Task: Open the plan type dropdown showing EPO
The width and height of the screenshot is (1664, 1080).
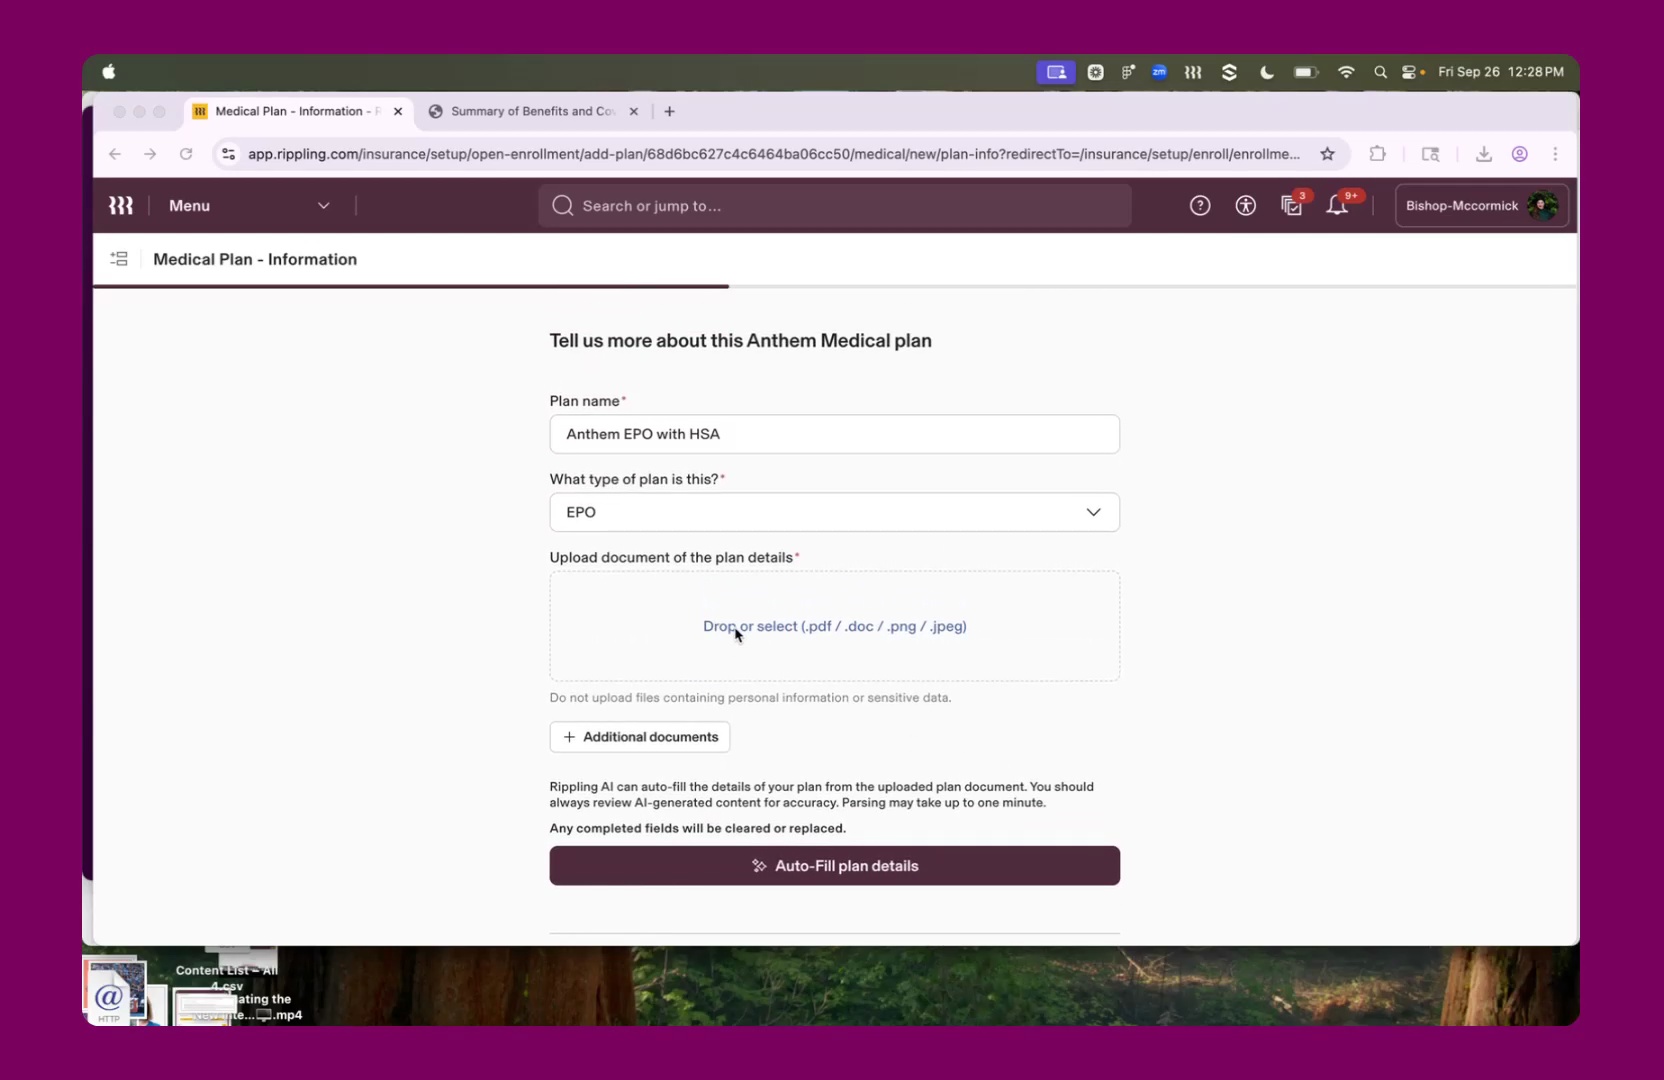Action: pos(834,512)
